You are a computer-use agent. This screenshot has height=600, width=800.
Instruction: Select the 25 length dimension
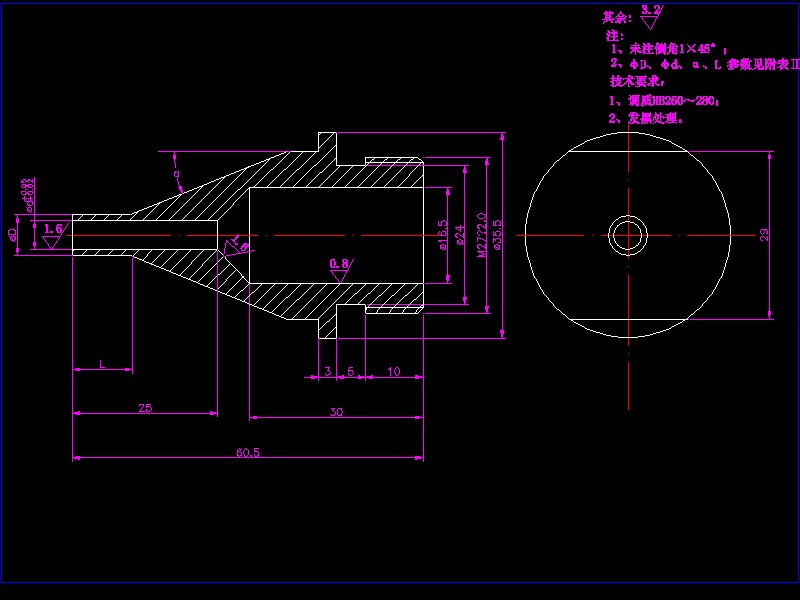(145, 408)
